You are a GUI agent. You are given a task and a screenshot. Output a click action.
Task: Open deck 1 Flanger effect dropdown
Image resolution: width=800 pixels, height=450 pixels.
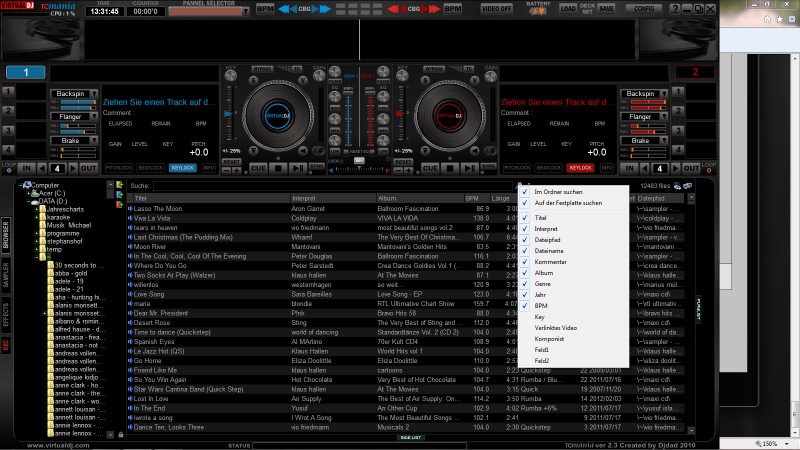(x=94, y=117)
